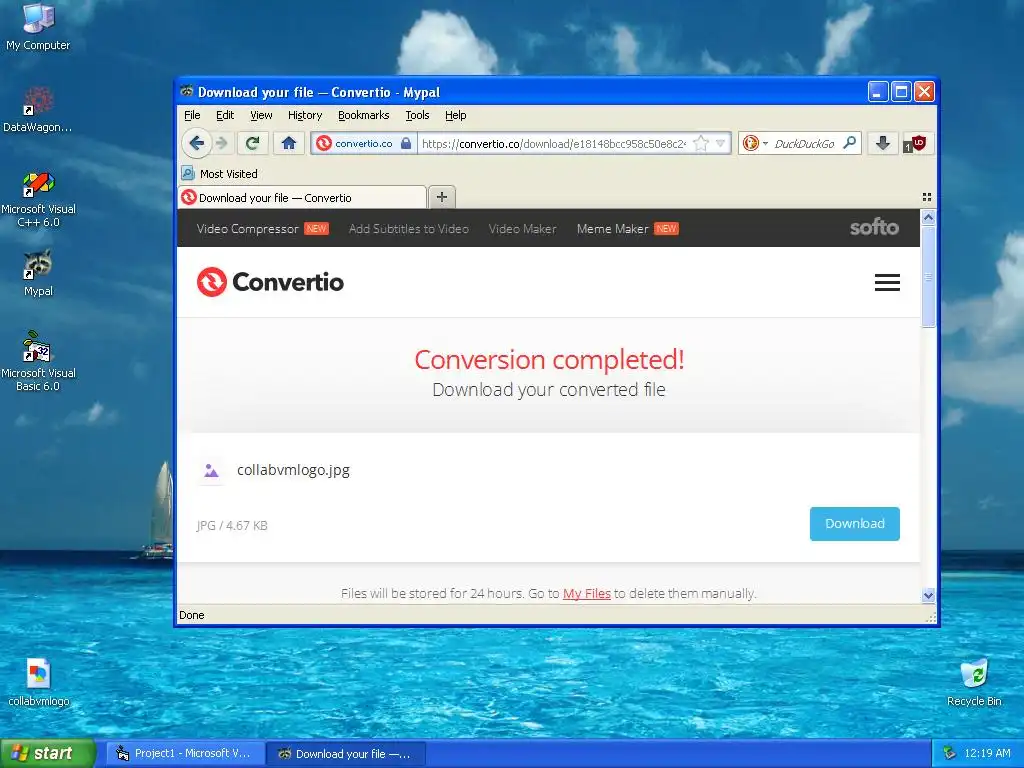
Task: Click the 12:19 AM taskbar clock
Action: click(x=987, y=753)
